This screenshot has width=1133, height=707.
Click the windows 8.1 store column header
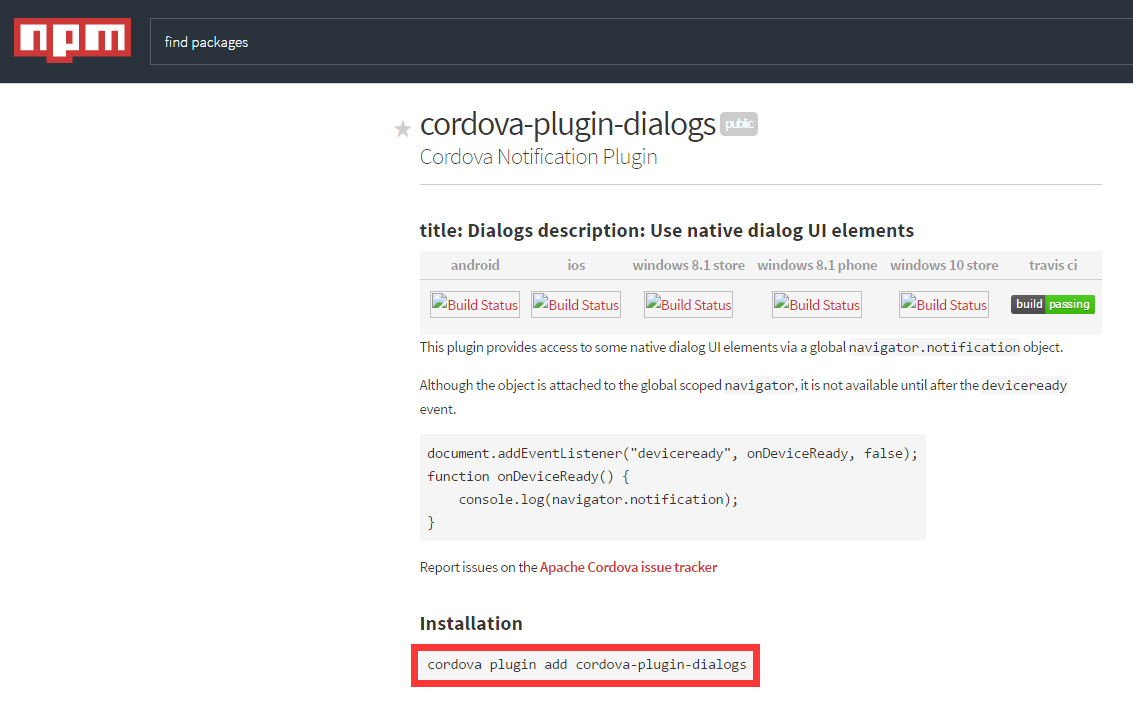coord(689,265)
